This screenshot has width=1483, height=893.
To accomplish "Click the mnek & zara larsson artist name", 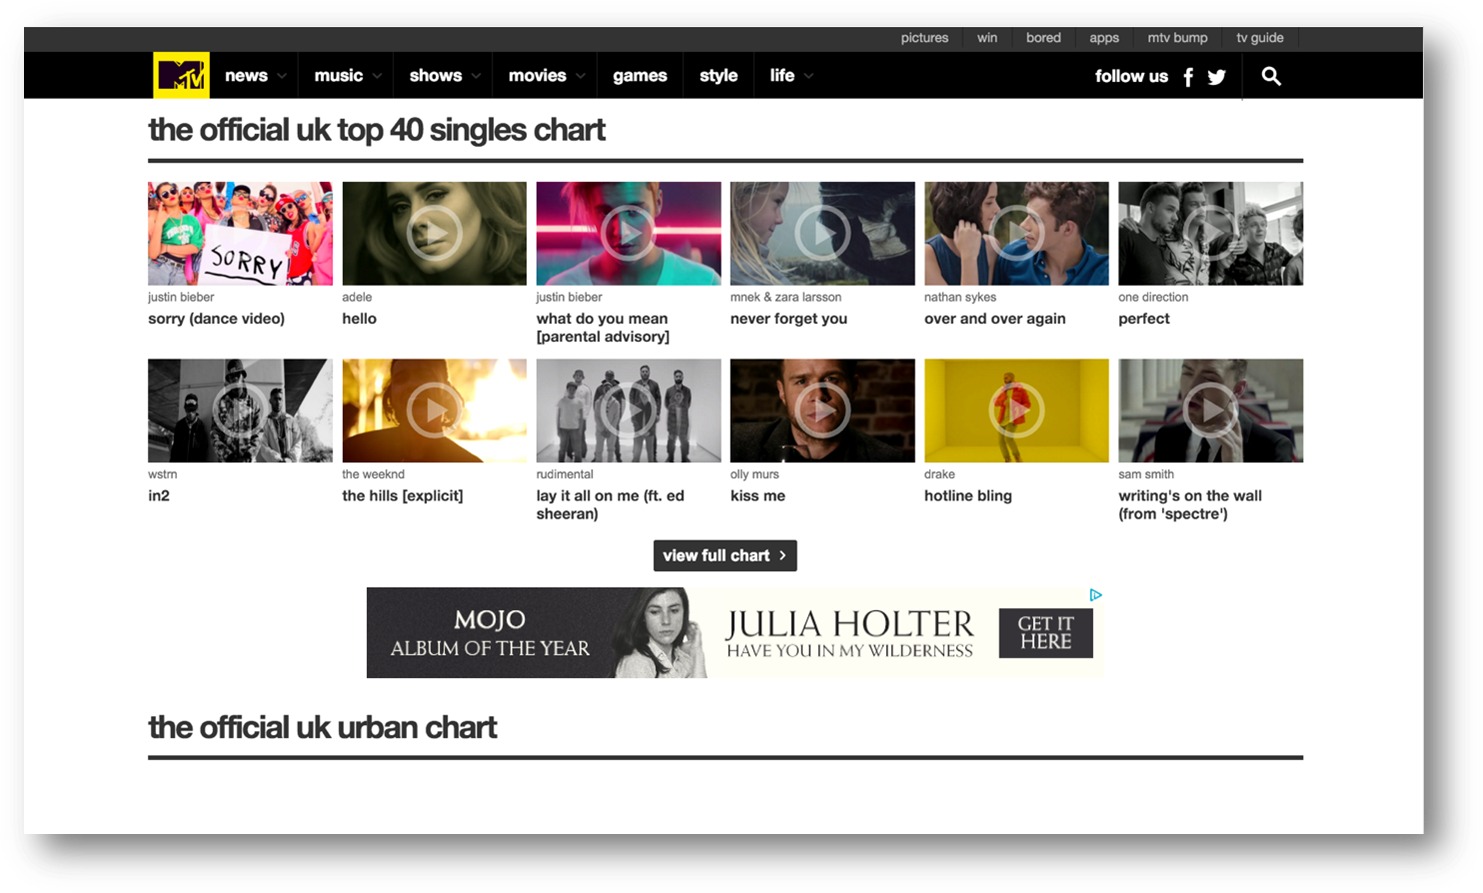I will click(786, 297).
